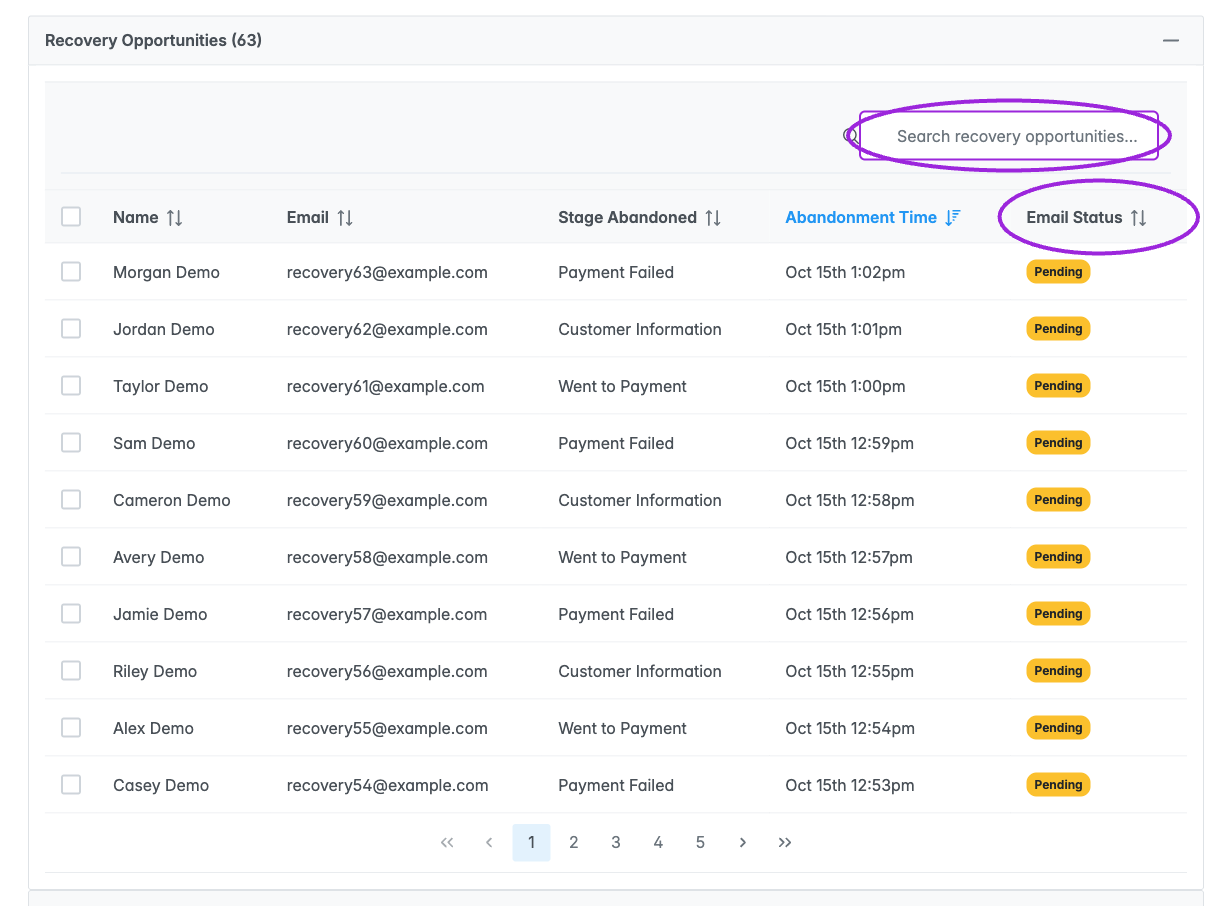Open page 4 of results

(x=658, y=843)
